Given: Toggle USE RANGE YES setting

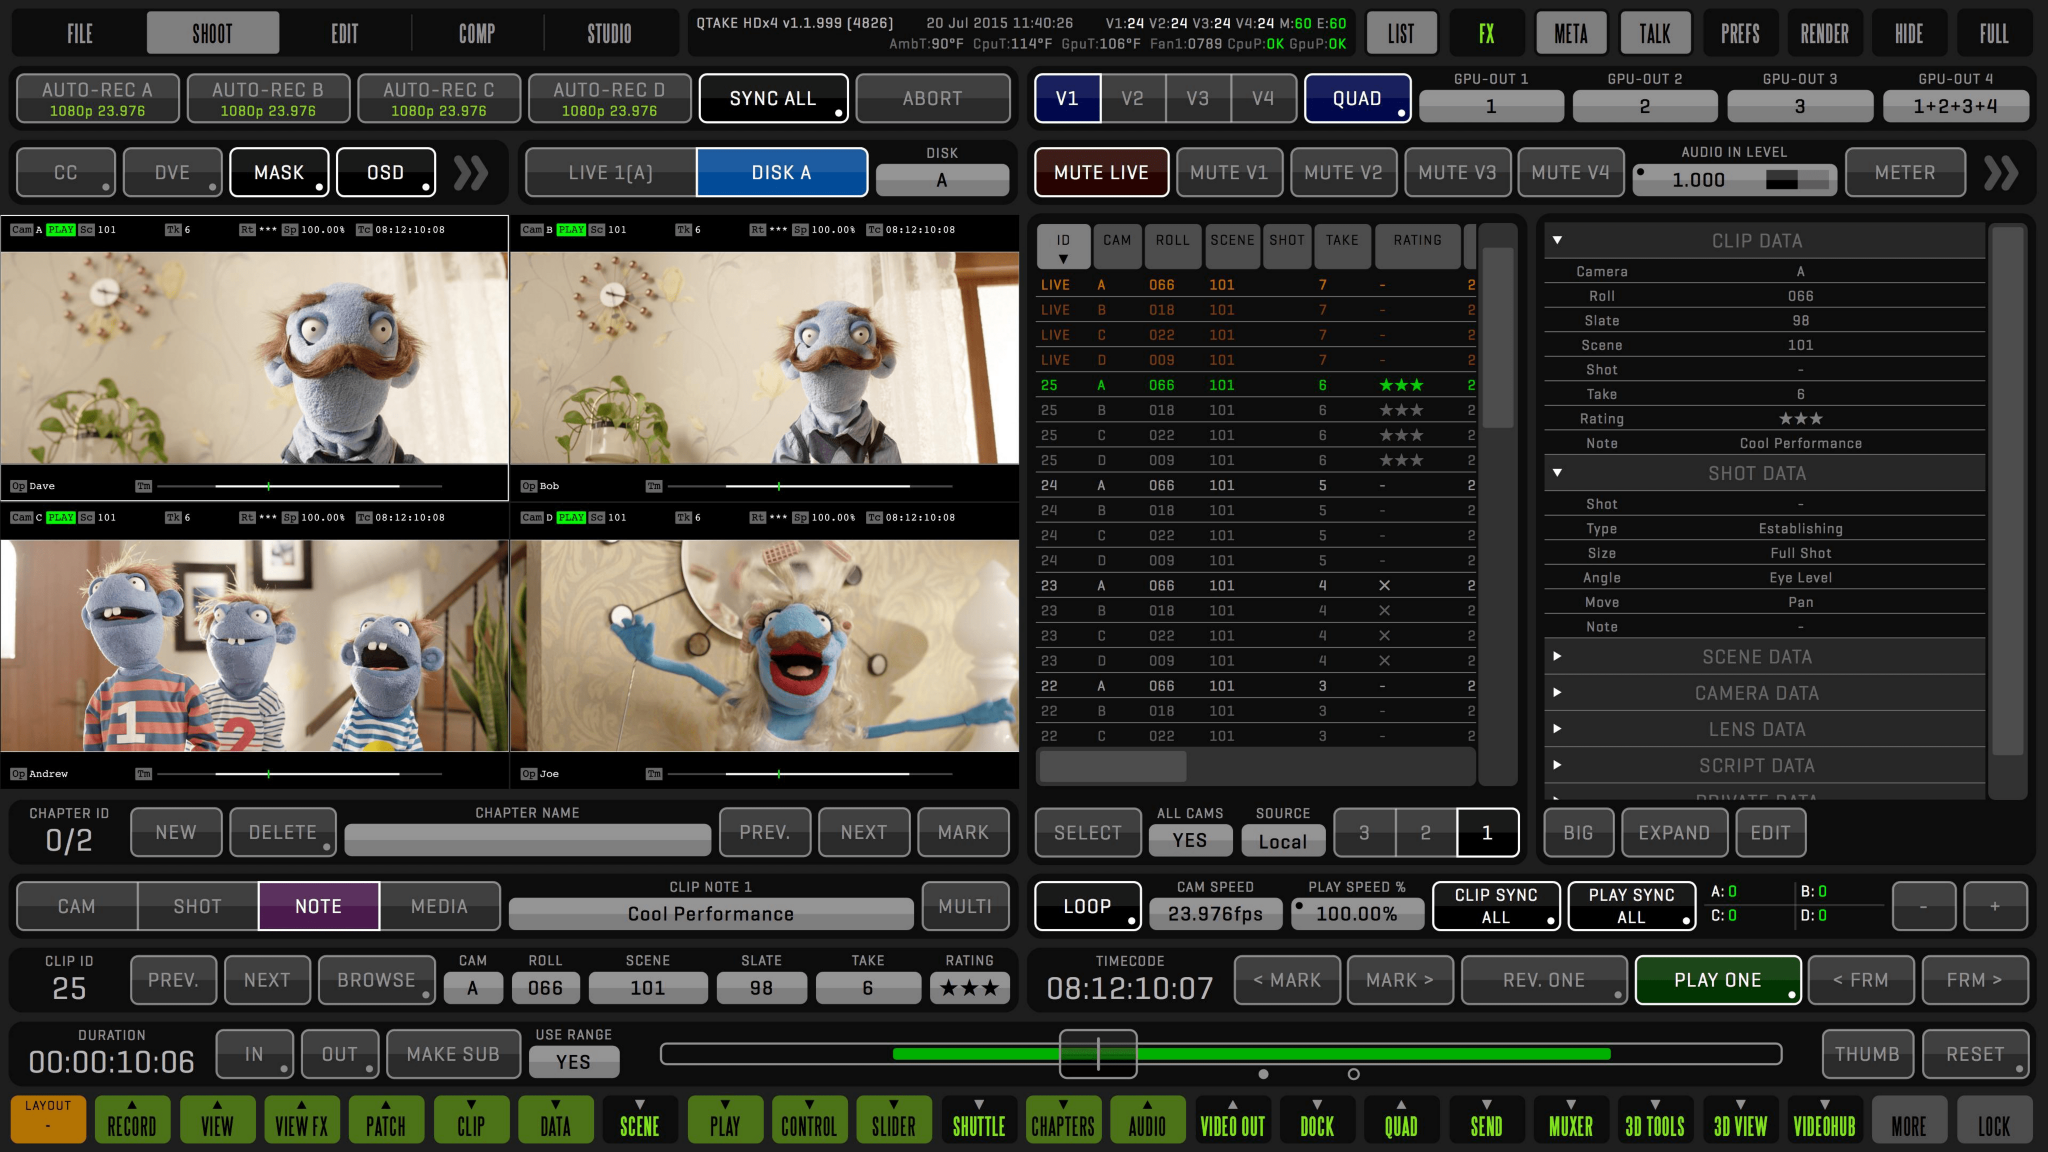Looking at the screenshot, I should [573, 1062].
